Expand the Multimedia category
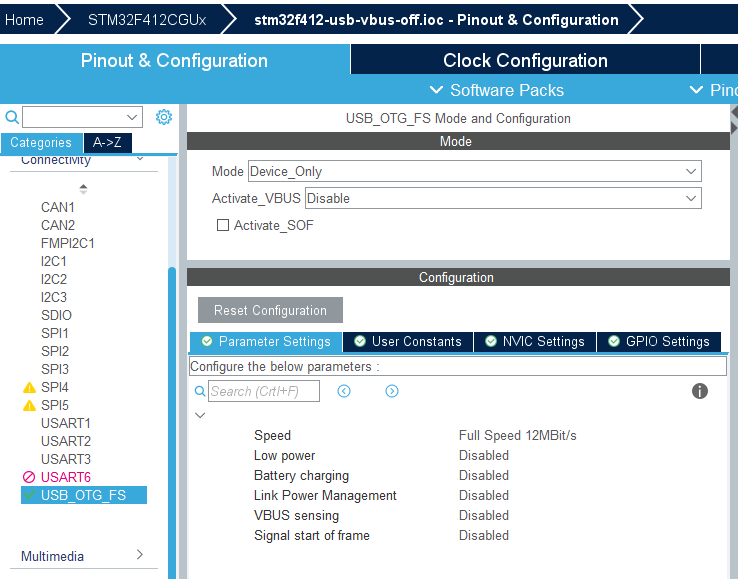Image resolution: width=738 pixels, height=579 pixels. [140, 555]
